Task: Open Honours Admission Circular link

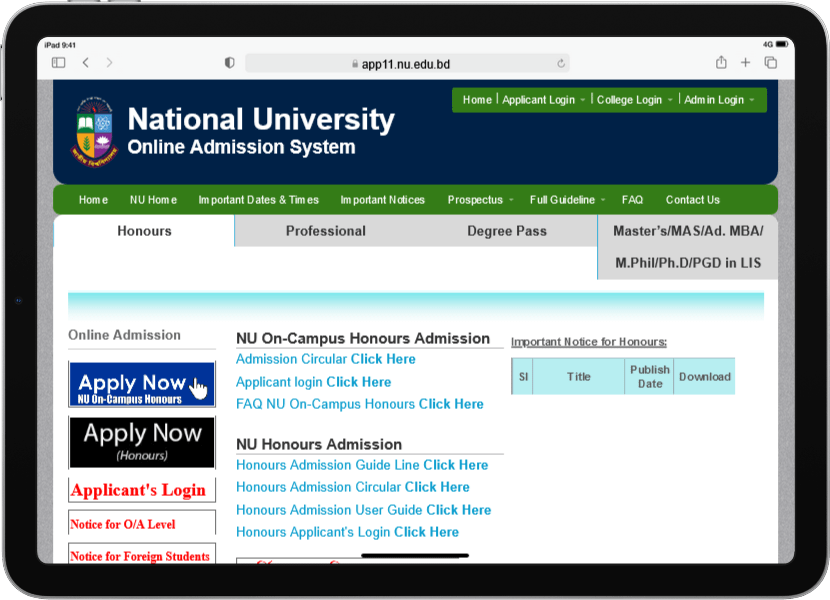Action: pyautogui.click(x=353, y=487)
